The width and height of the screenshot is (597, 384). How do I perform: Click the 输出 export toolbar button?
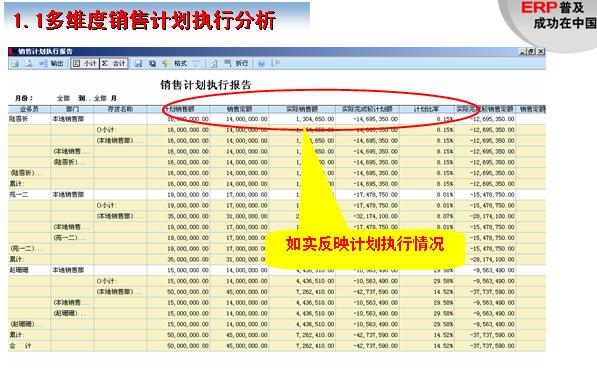(51, 64)
